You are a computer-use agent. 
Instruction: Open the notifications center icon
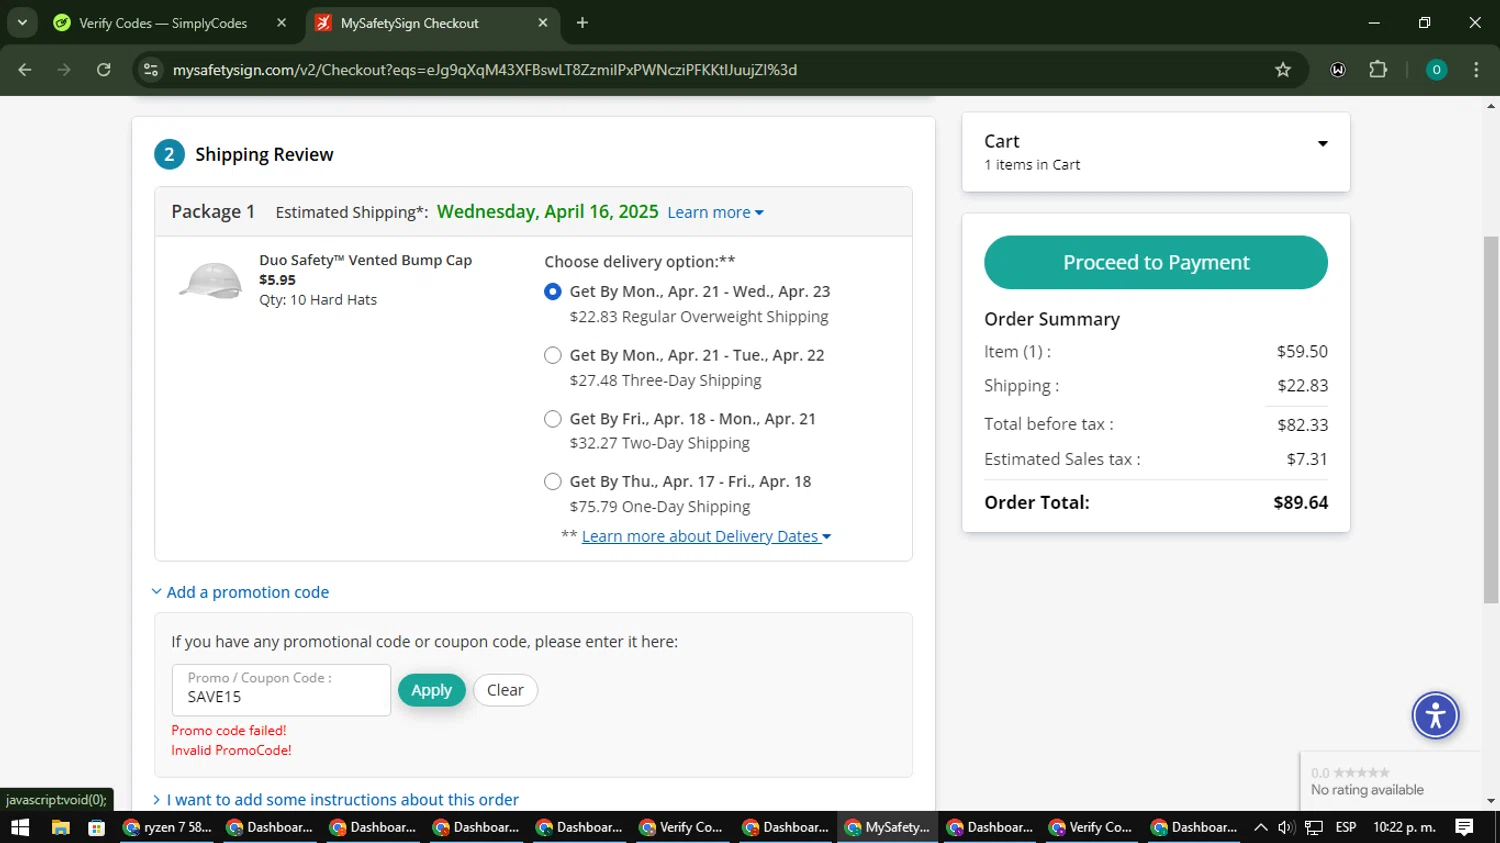[1464, 827]
